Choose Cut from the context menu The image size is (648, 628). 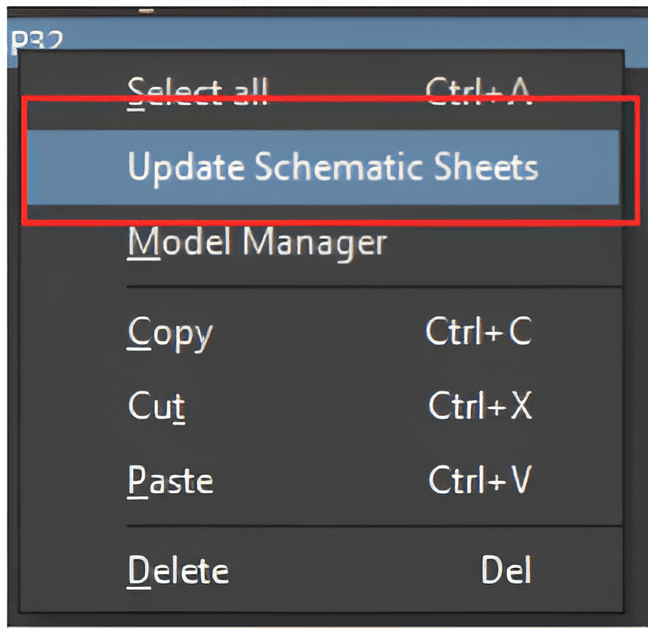157,406
